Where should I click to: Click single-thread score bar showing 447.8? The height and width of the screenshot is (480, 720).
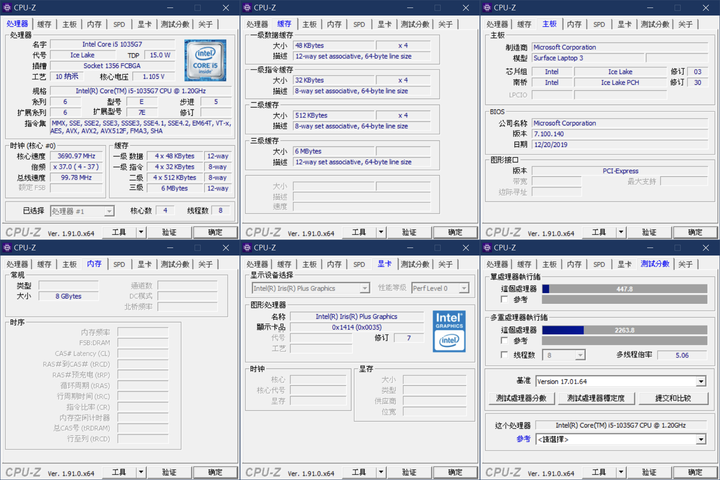624,289
